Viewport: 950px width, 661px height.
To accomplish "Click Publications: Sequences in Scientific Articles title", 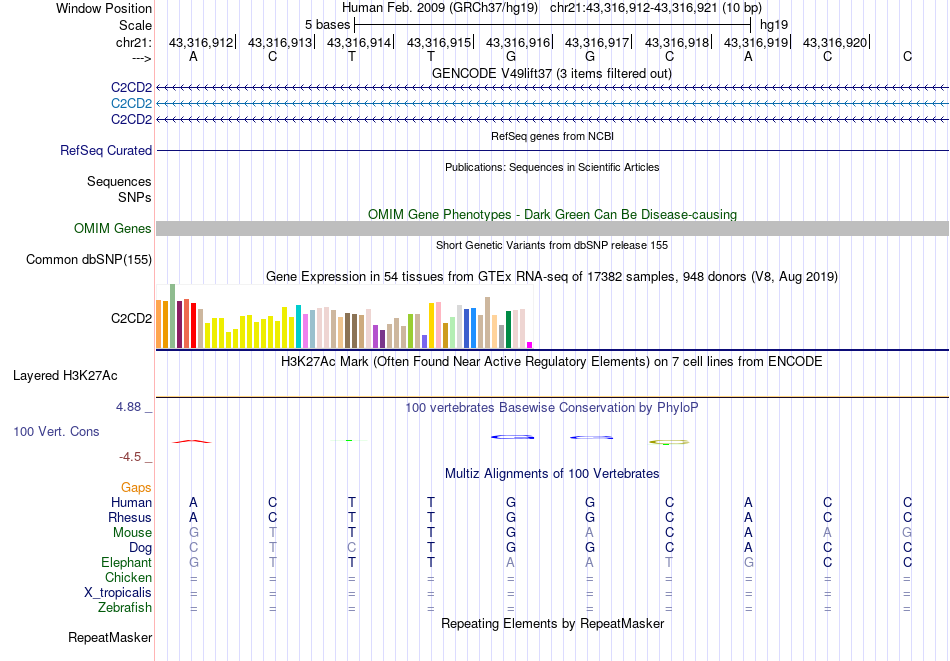I will click(552, 167).
